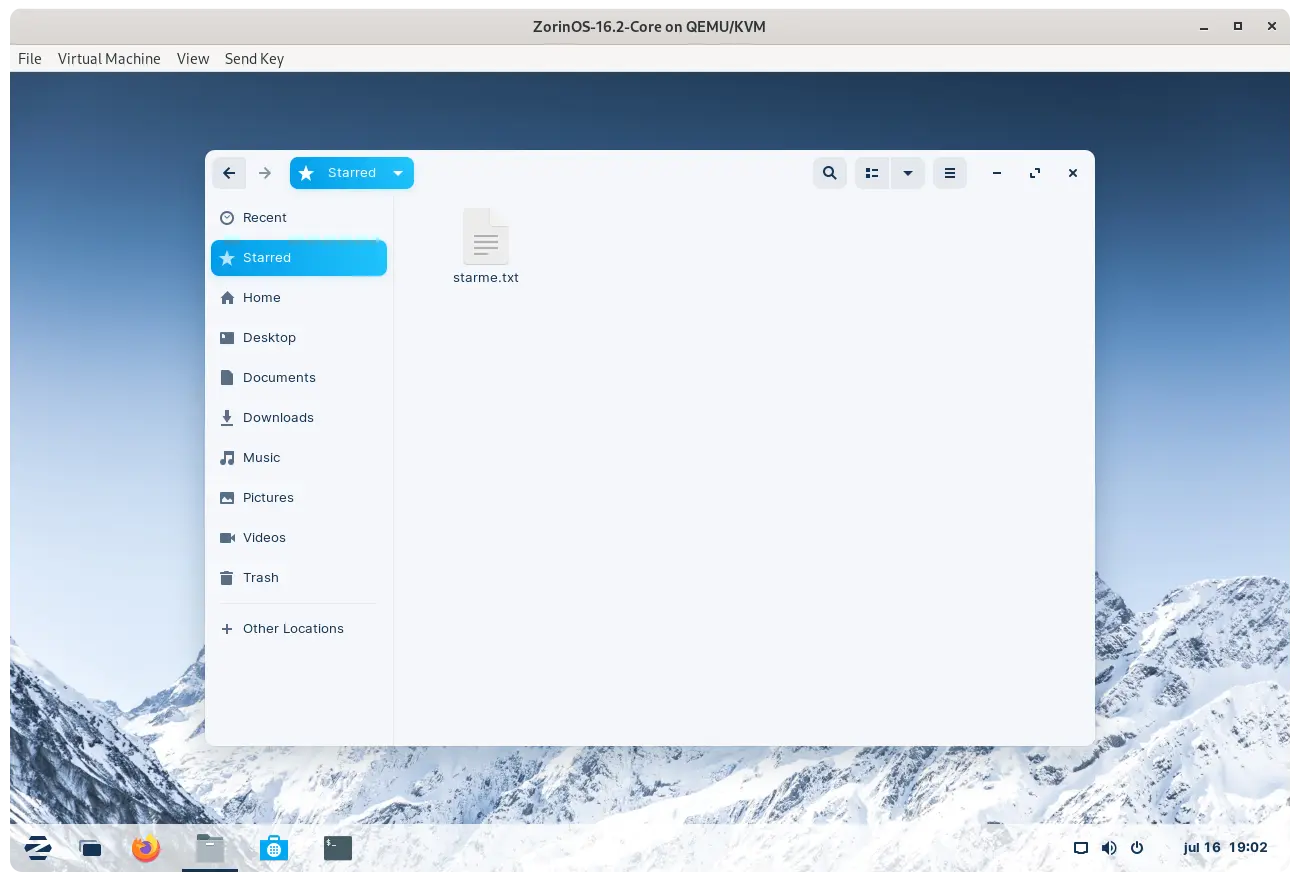
Task: Click the display icon in system tray
Action: click(x=1080, y=848)
